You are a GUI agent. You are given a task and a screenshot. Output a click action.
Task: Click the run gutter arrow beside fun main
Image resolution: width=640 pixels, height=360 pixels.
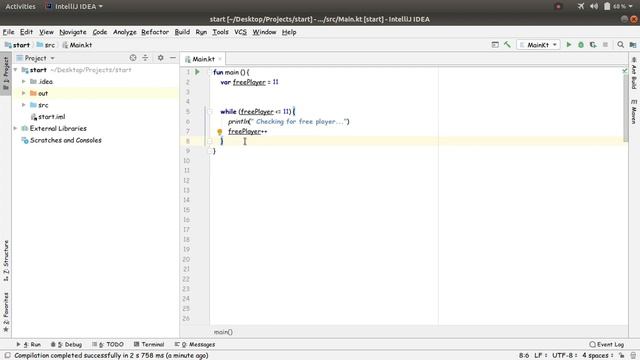tap(198, 72)
